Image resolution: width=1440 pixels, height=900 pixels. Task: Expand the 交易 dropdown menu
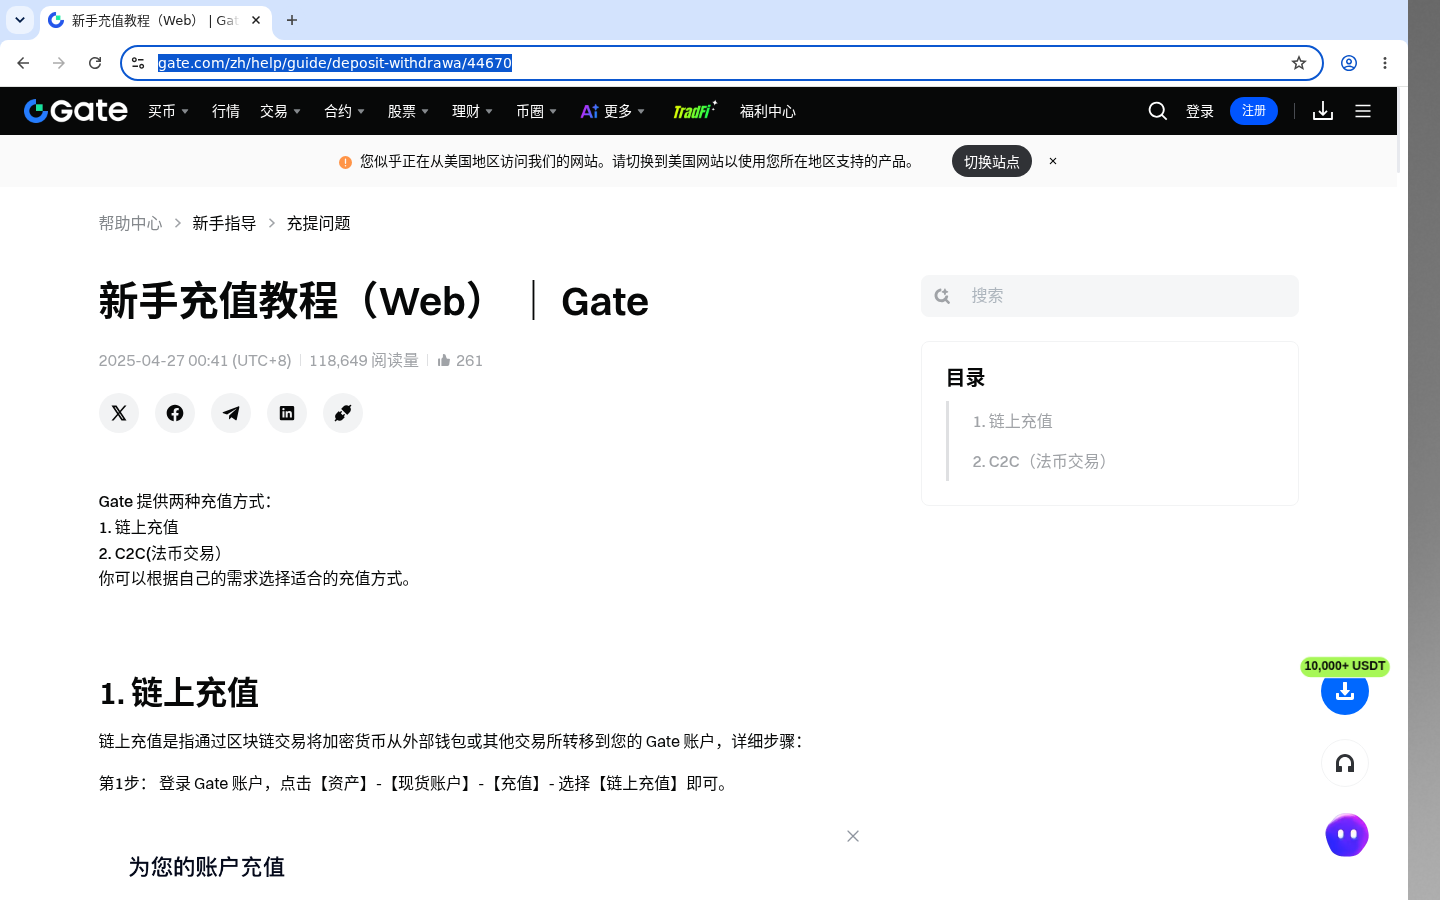click(x=281, y=111)
